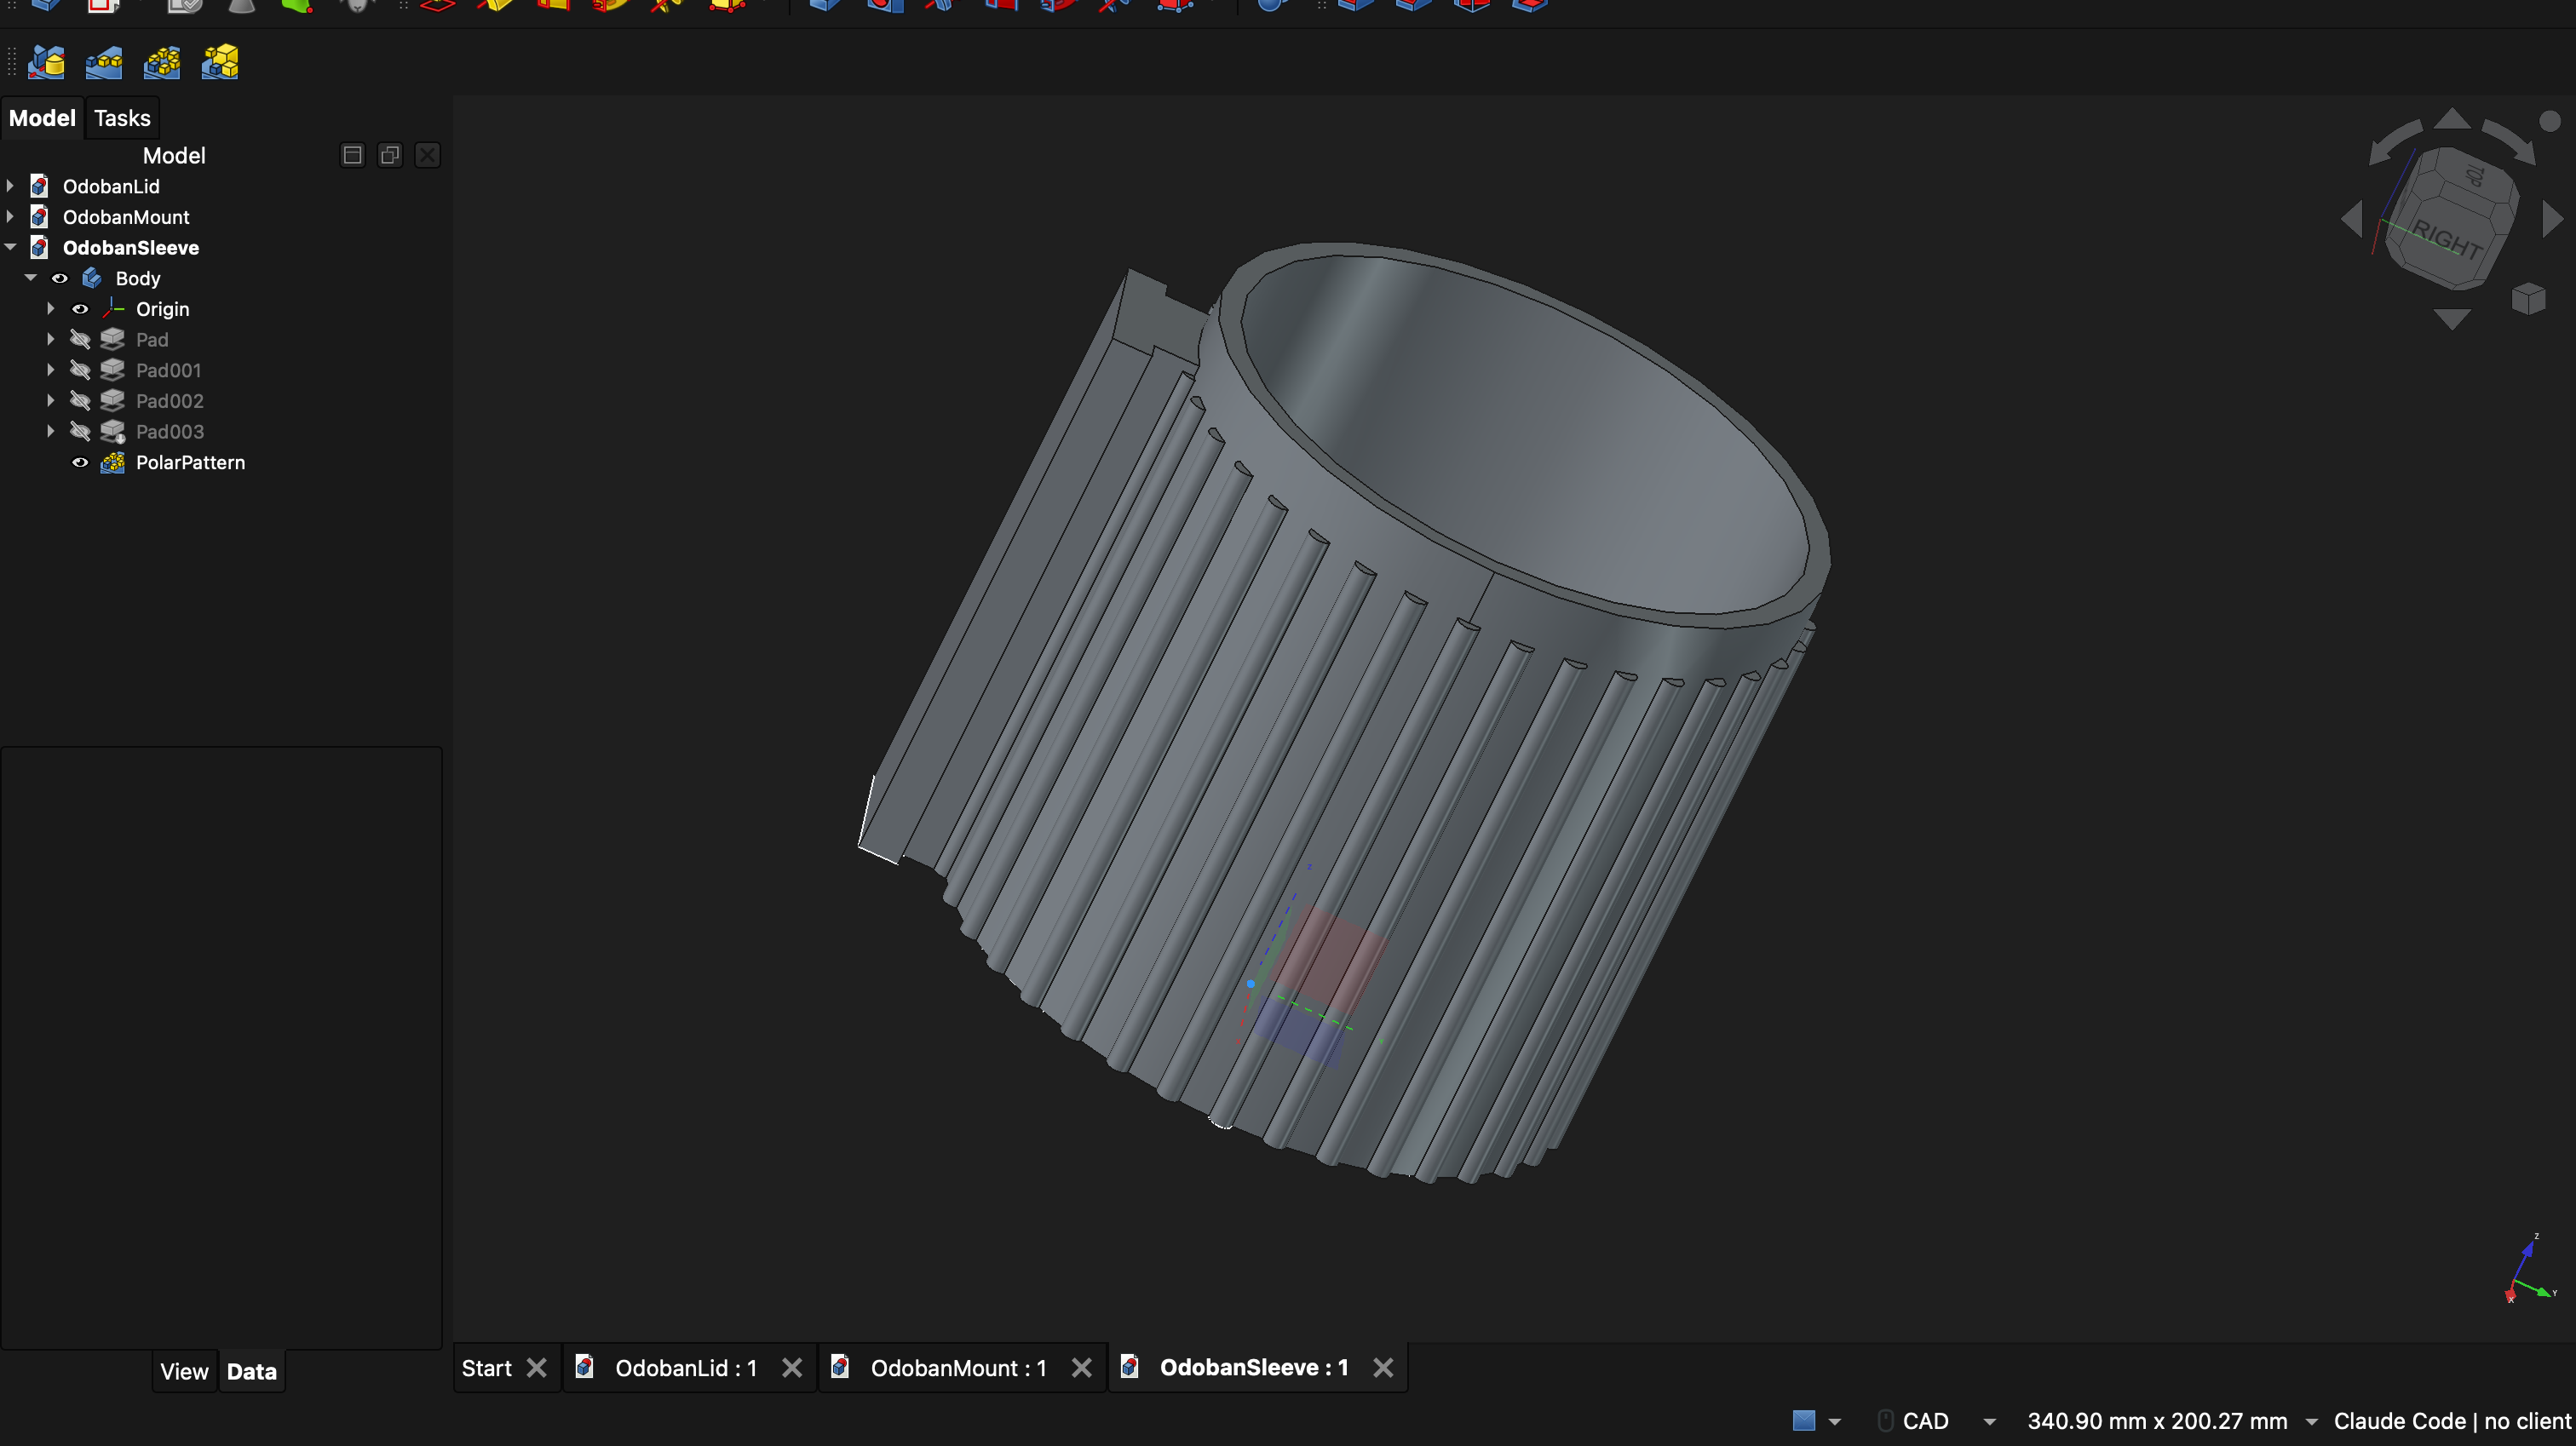The image size is (2576, 1446).
Task: Click the Pad003 feature icon in tree
Action: point(113,431)
